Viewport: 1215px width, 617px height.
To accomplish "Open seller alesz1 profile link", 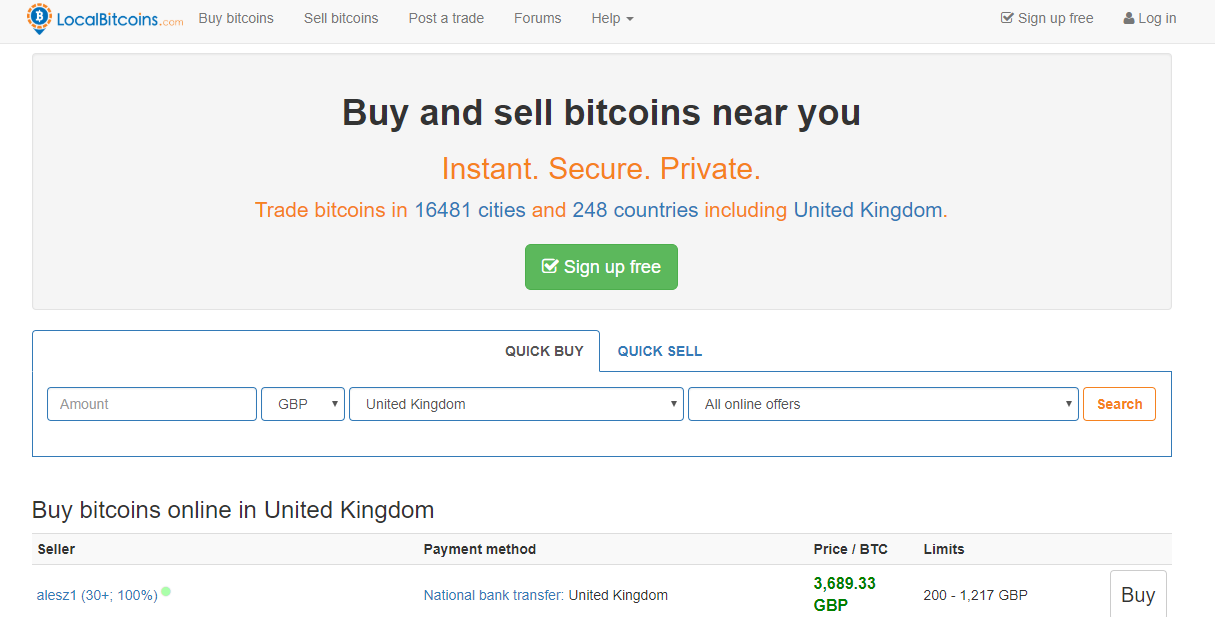I will (57, 595).
